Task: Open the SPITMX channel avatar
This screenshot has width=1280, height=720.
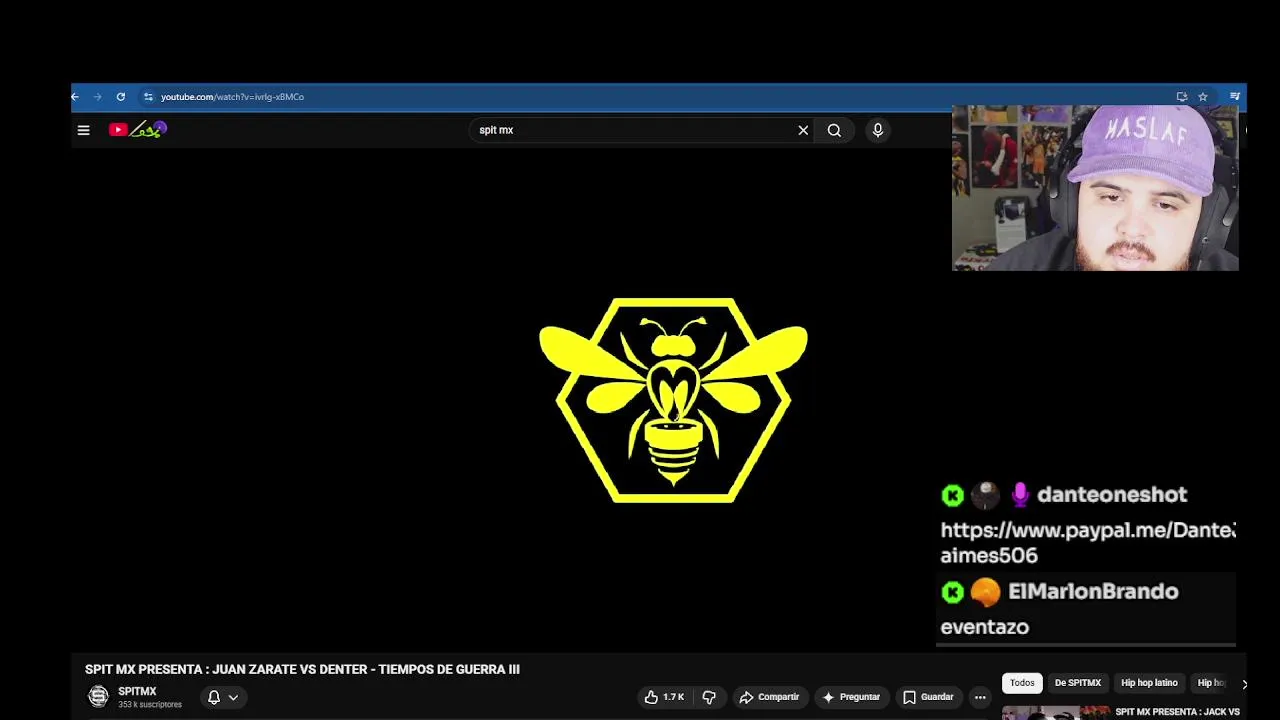Action: point(98,696)
